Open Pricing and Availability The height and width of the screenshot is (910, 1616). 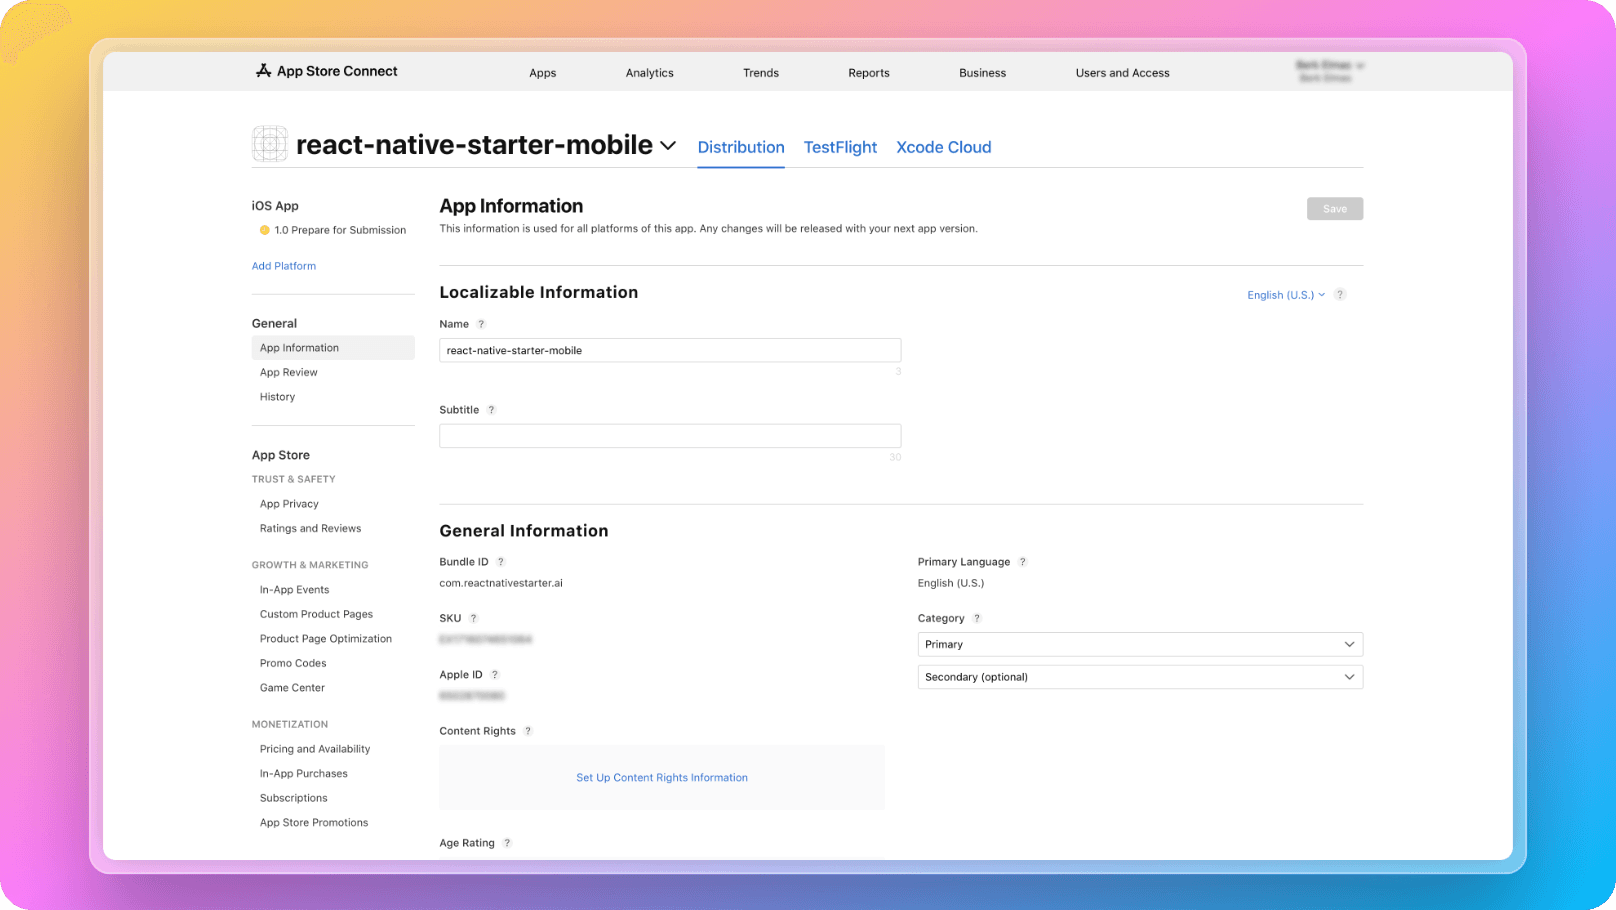pos(315,749)
